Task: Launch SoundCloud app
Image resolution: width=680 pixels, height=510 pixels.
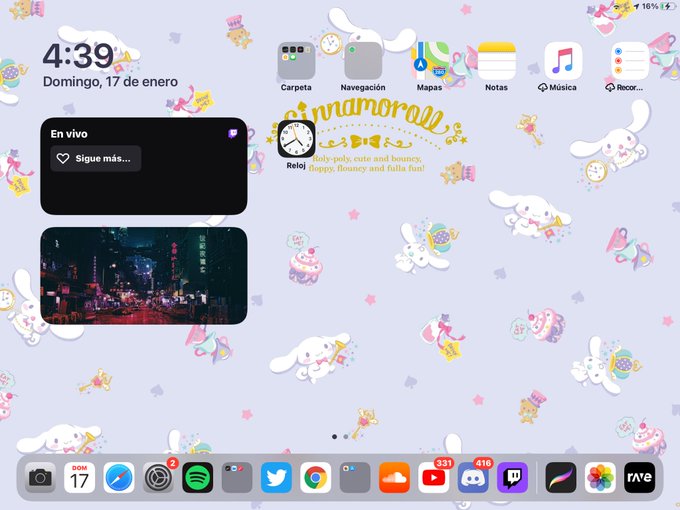Action: pyautogui.click(x=394, y=477)
